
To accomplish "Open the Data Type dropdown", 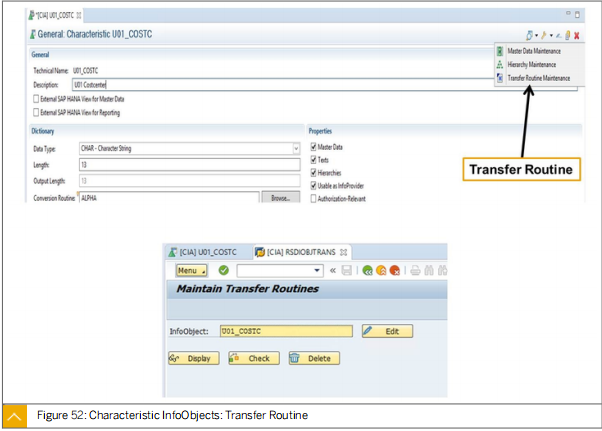I will (x=296, y=149).
